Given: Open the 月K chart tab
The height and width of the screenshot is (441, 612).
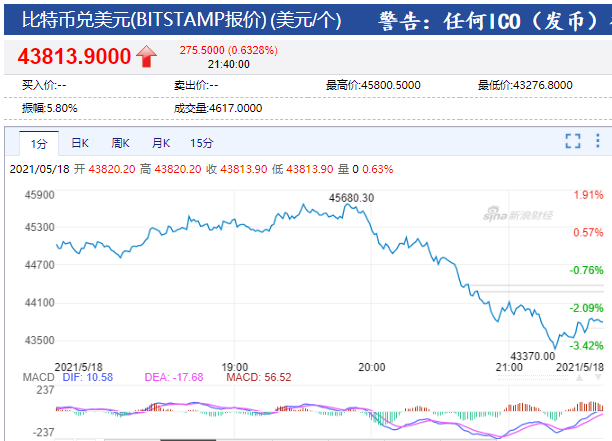Looking at the screenshot, I should [x=161, y=143].
